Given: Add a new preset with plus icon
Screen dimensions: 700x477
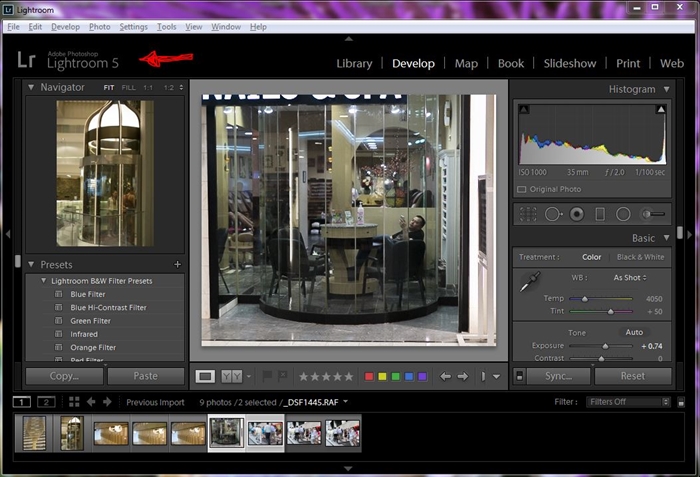Looking at the screenshot, I should click(x=177, y=265).
